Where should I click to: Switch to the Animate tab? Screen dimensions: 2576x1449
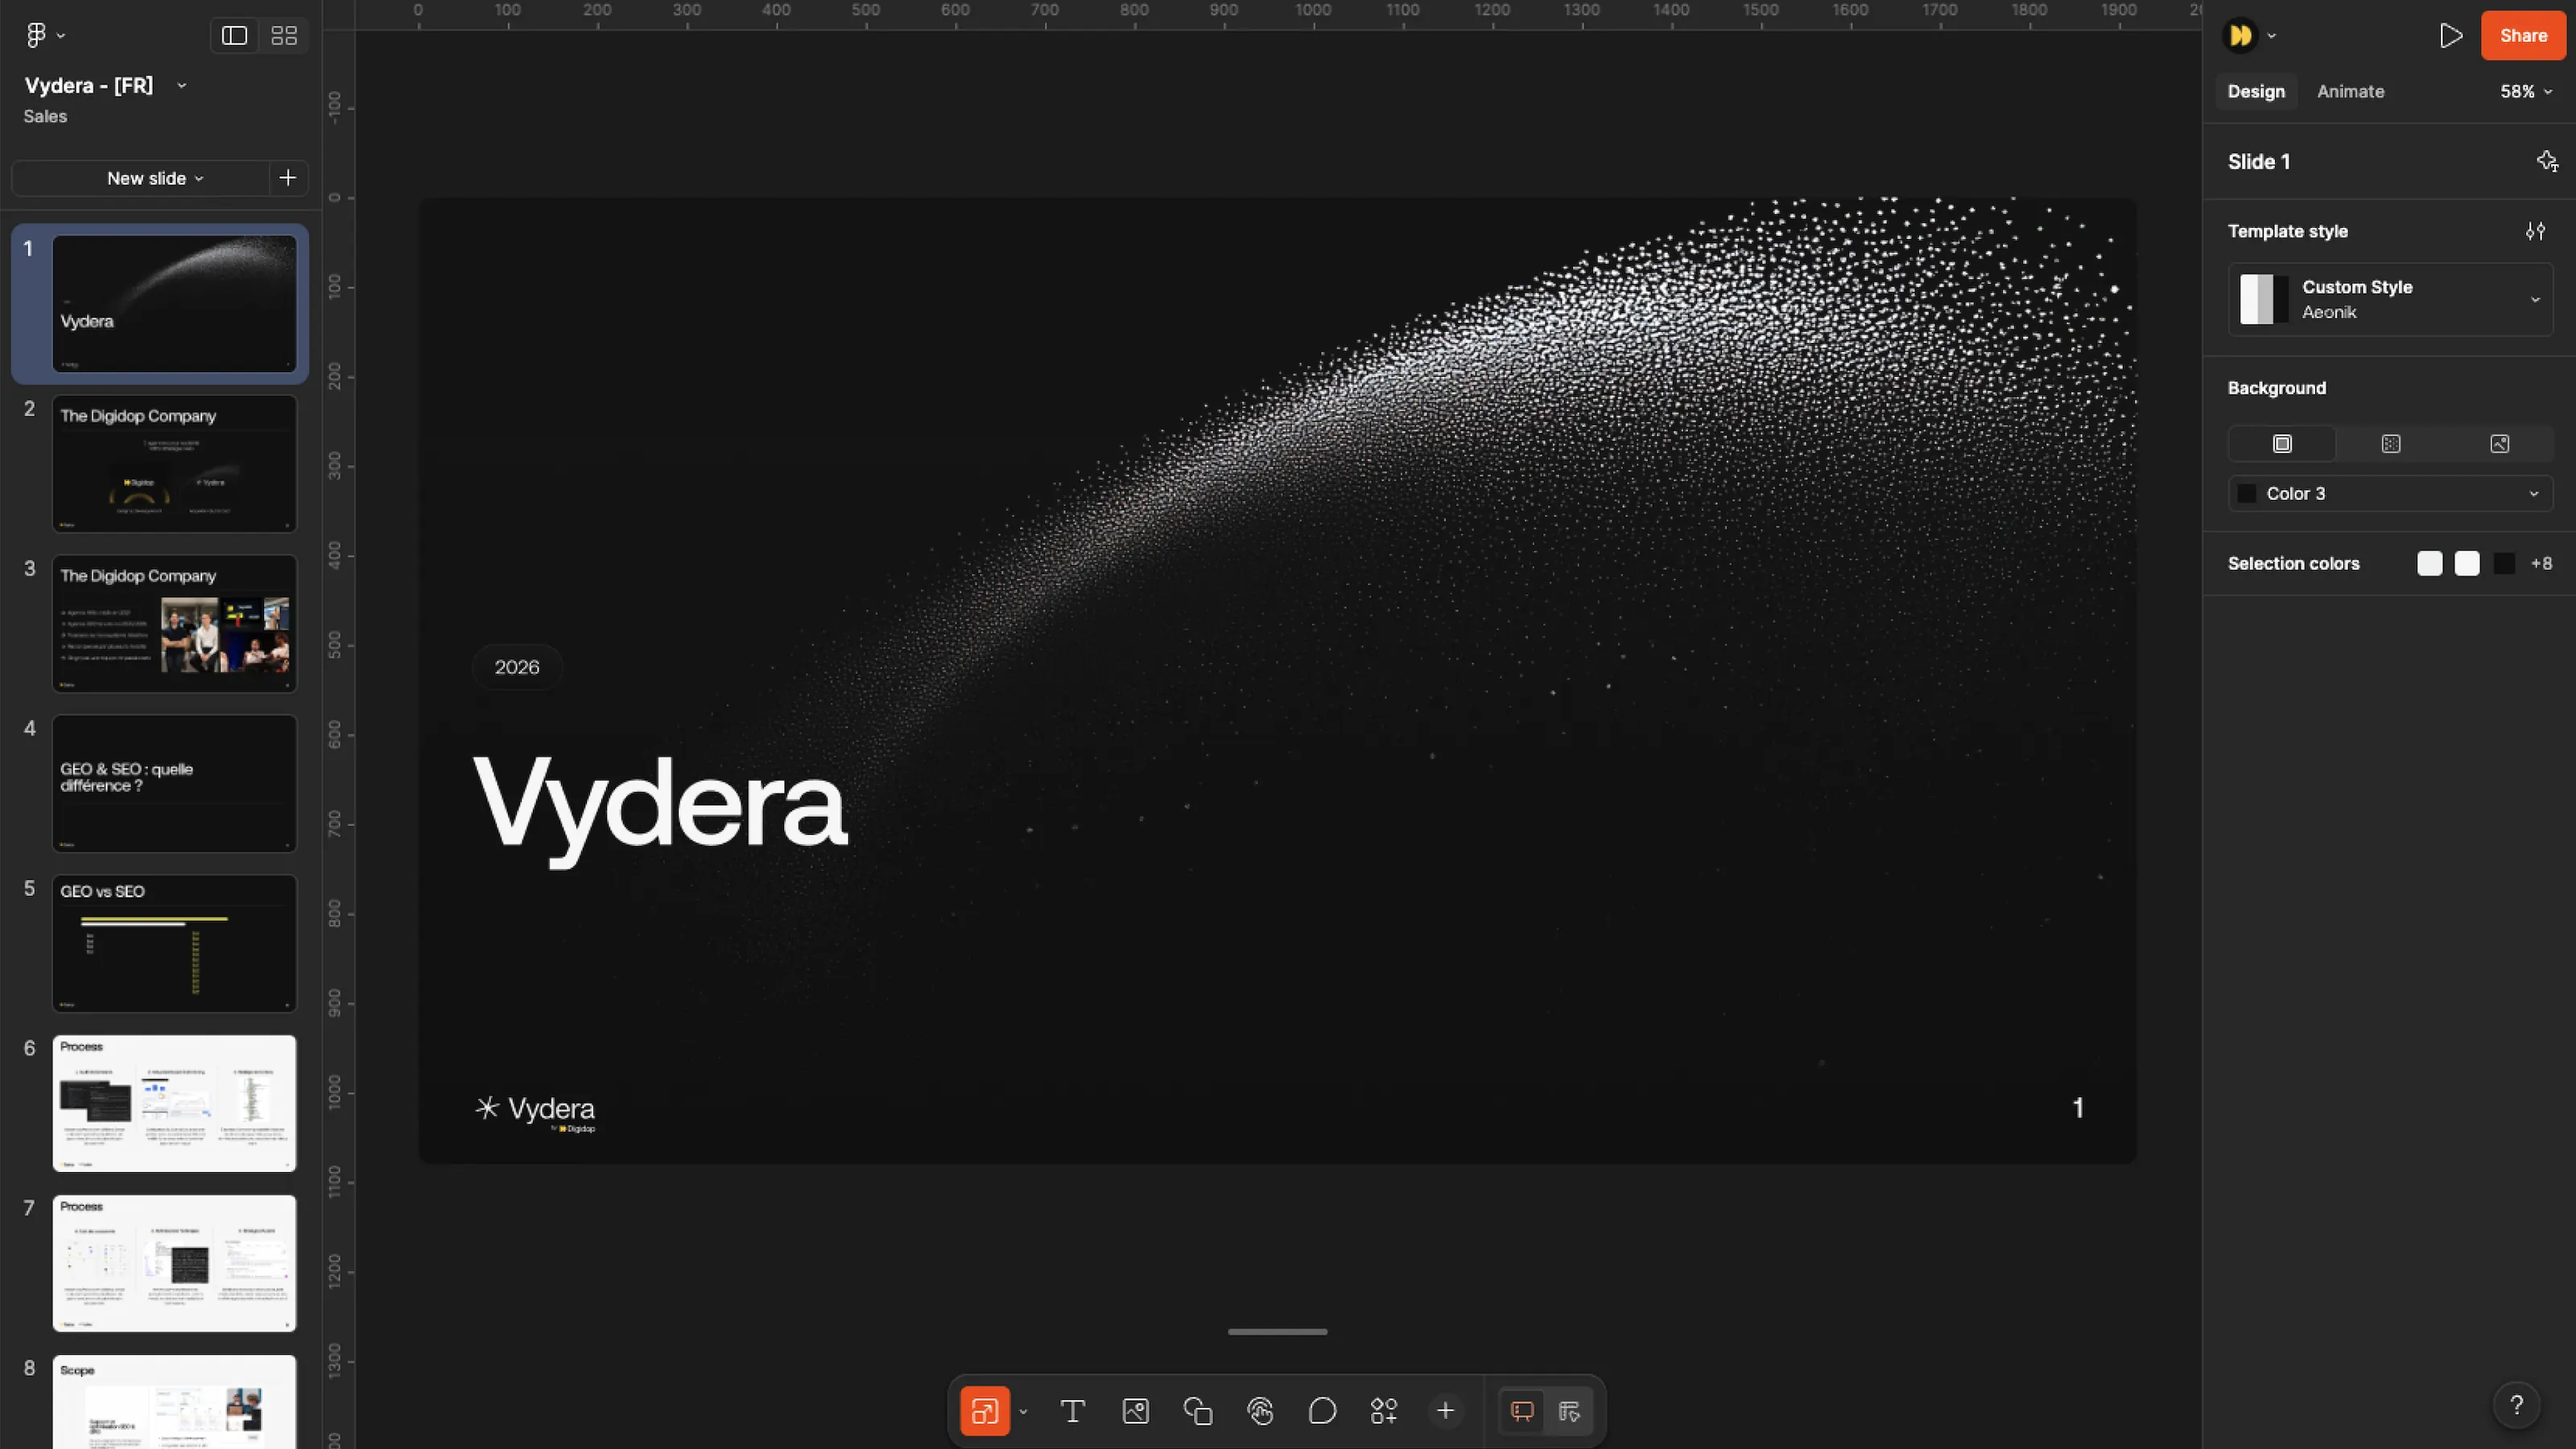[x=2350, y=91]
